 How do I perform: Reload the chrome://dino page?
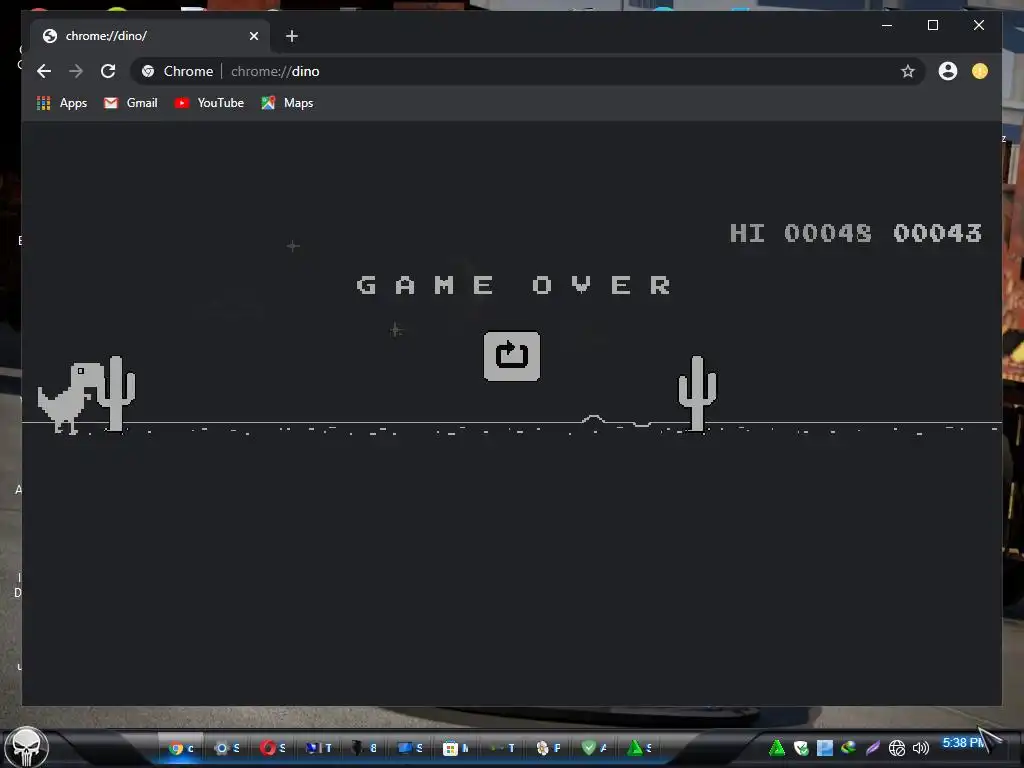(x=108, y=71)
